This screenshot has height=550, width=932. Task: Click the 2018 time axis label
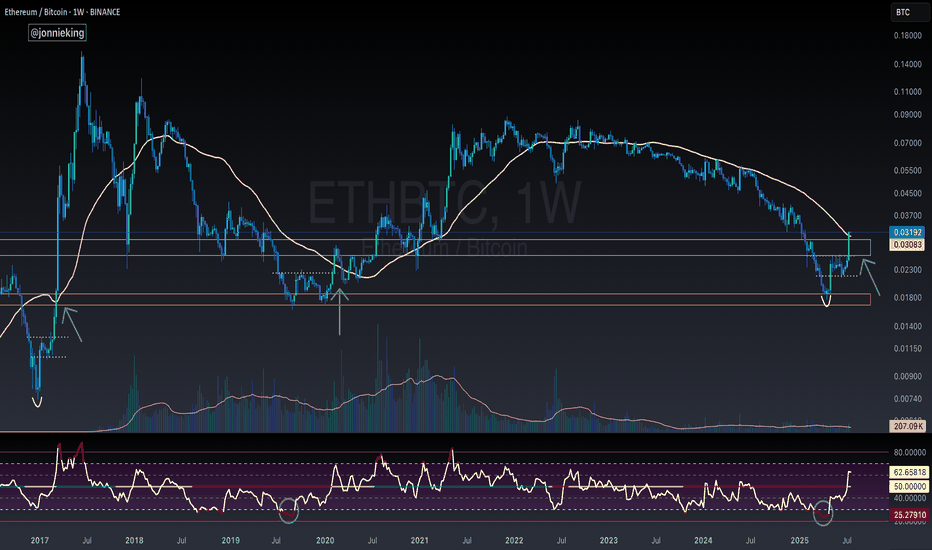point(134,540)
